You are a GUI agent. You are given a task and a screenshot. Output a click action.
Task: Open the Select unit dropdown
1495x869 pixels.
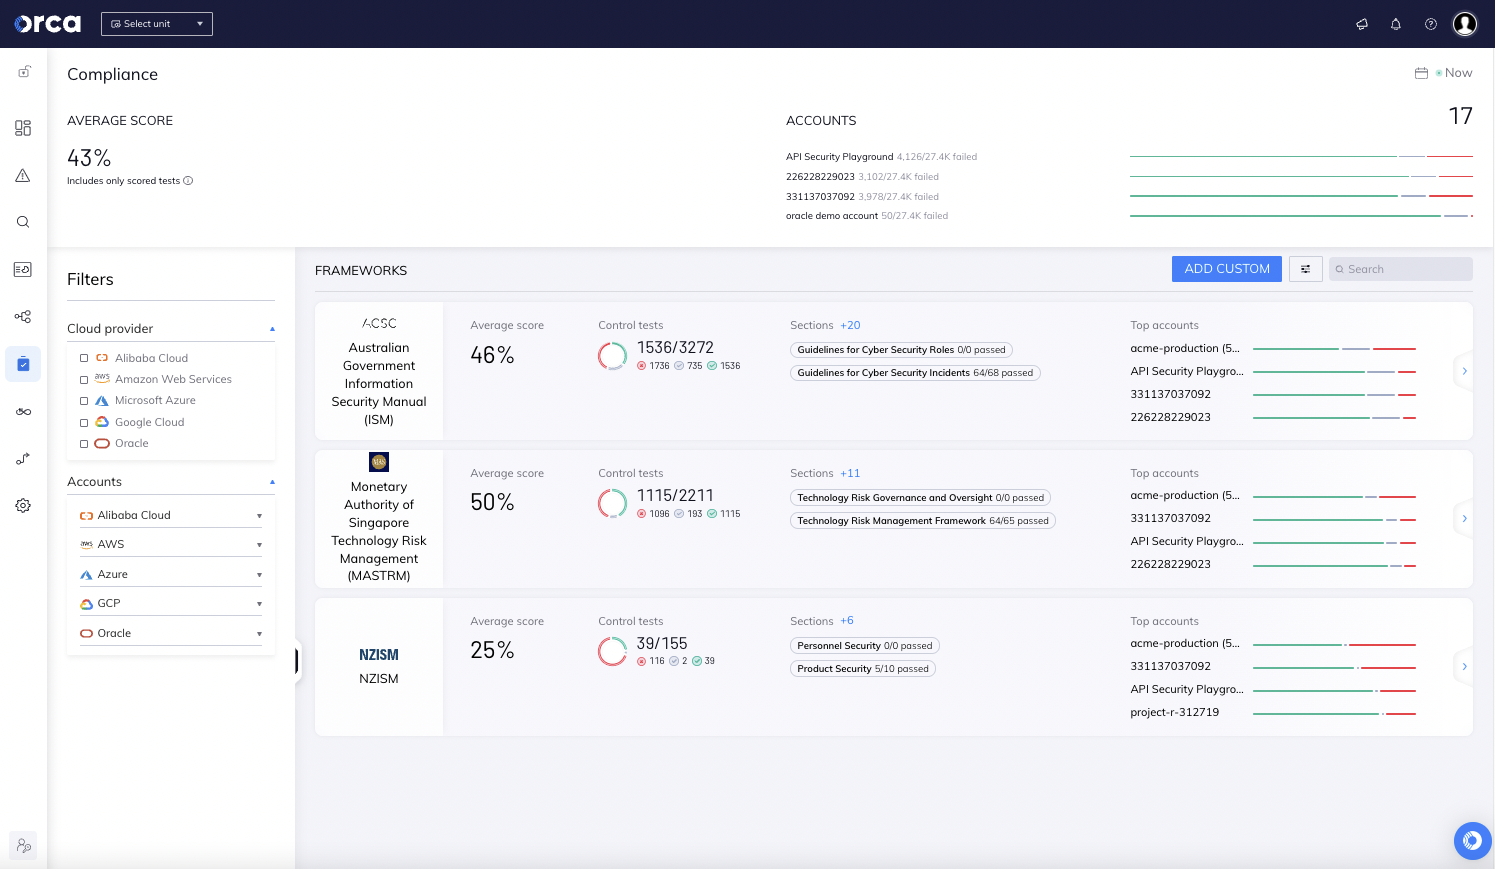[x=156, y=23]
